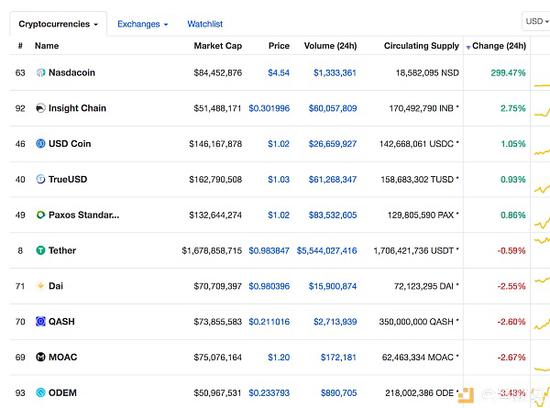This screenshot has width=550, height=408.
Task: Click the green Tether logo icon
Action: (41, 250)
